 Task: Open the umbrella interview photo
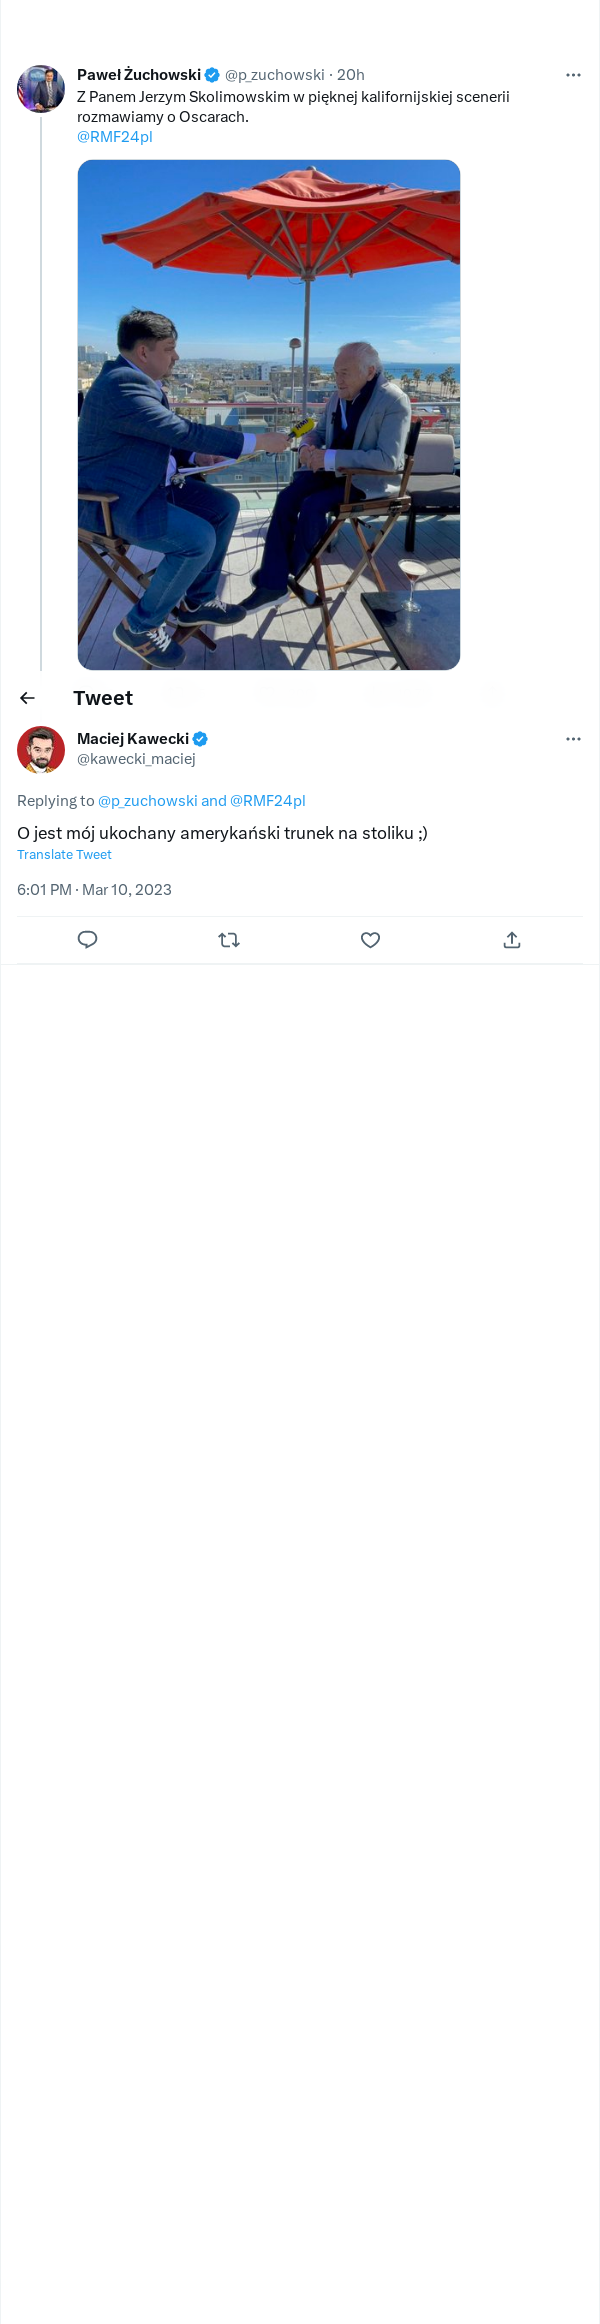269,415
